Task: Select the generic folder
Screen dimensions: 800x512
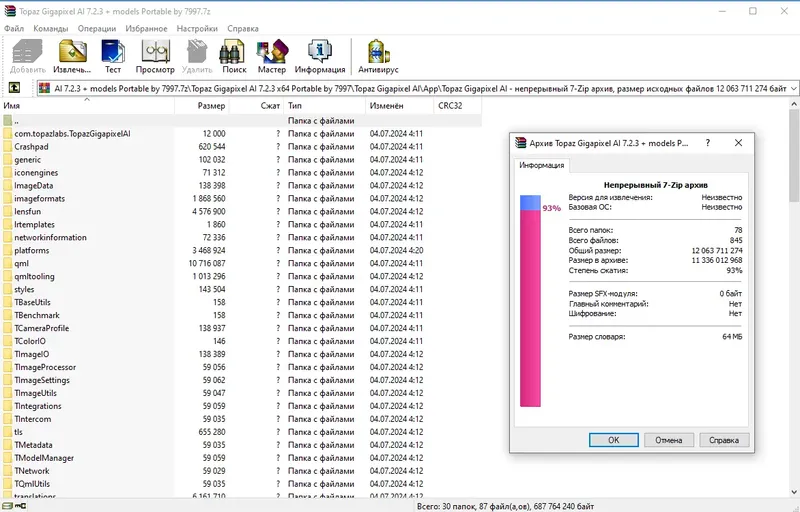Action: pyautogui.click(x=28, y=160)
